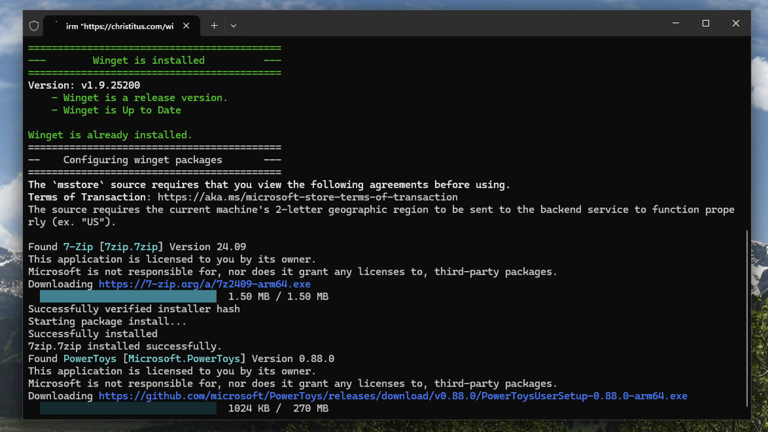
Task: Click the completed 7-Zip download progress bar
Action: tap(128, 297)
